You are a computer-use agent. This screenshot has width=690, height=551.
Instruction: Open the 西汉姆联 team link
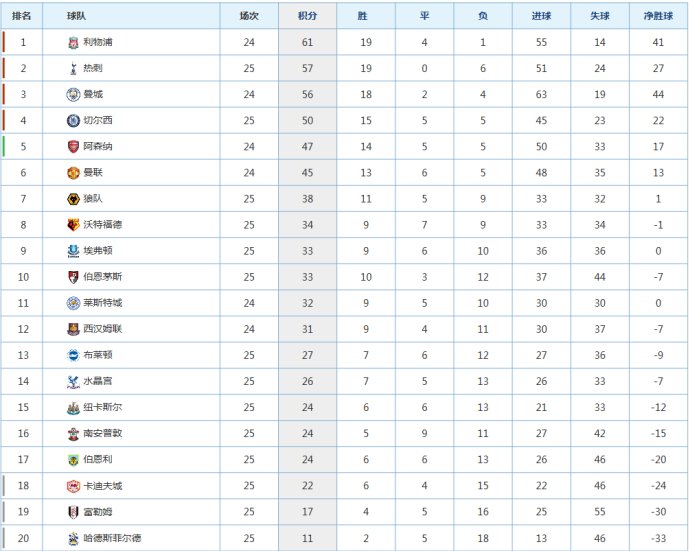[103, 329]
